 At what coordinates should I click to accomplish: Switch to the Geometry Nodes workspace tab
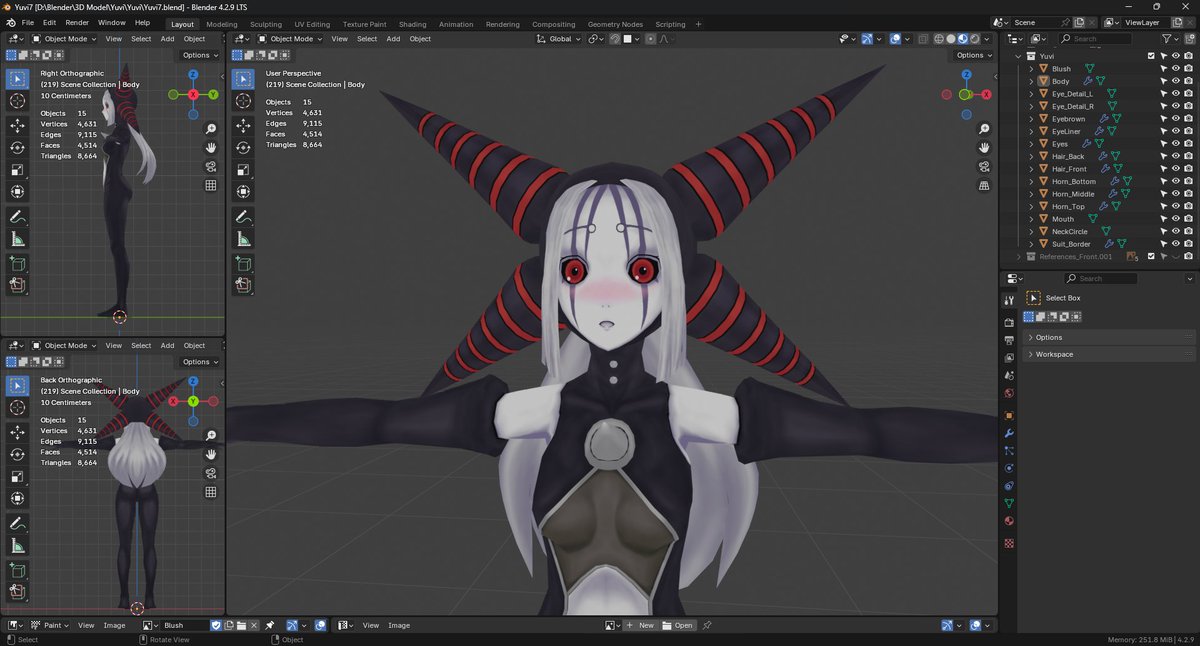tap(615, 24)
